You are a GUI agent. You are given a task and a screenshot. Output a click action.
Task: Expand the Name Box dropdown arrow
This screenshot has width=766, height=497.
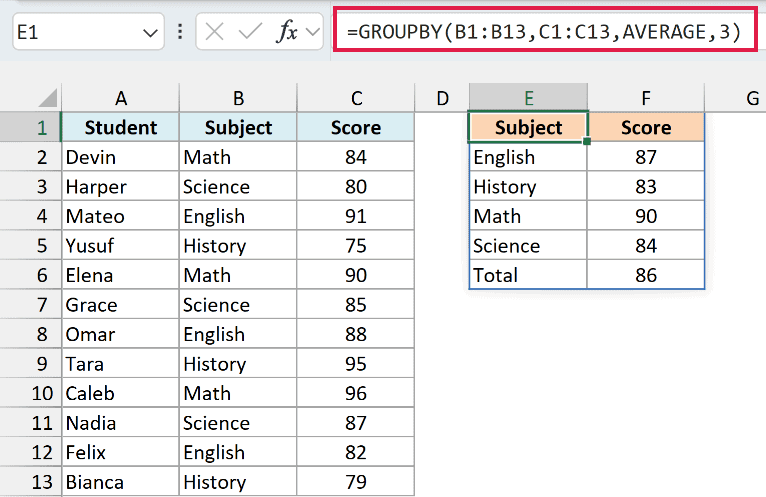pos(150,33)
